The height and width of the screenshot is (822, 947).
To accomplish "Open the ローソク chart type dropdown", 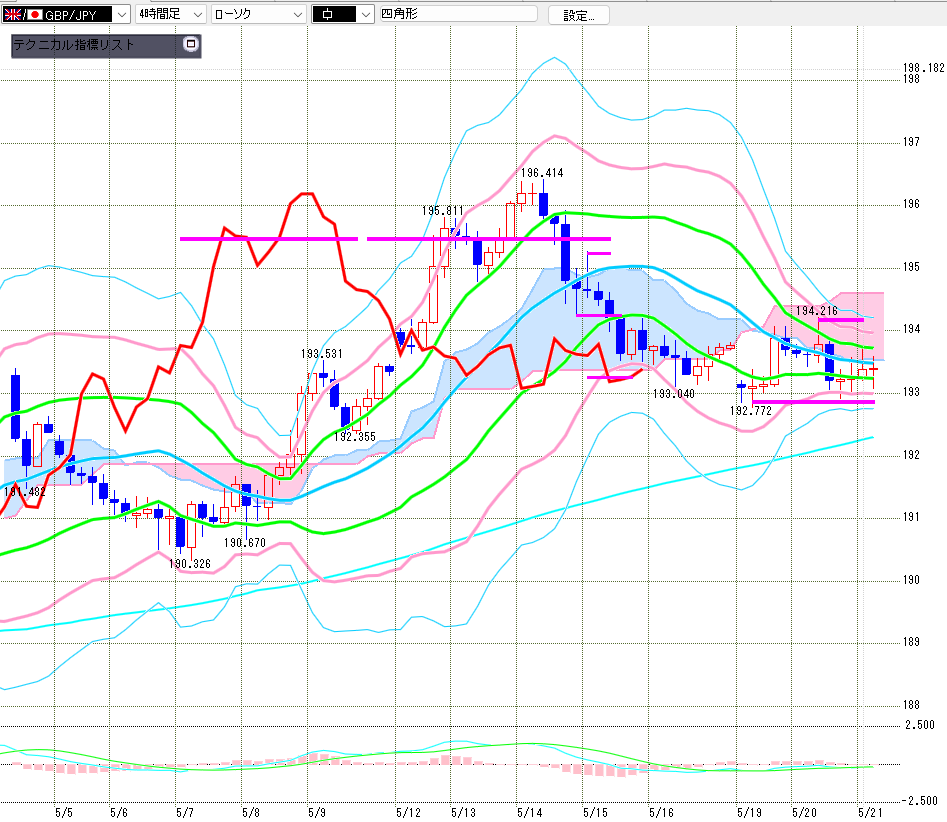I will click(x=258, y=14).
